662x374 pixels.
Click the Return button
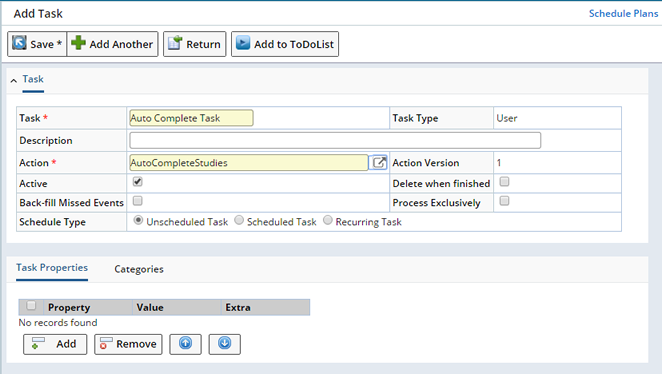coord(195,44)
